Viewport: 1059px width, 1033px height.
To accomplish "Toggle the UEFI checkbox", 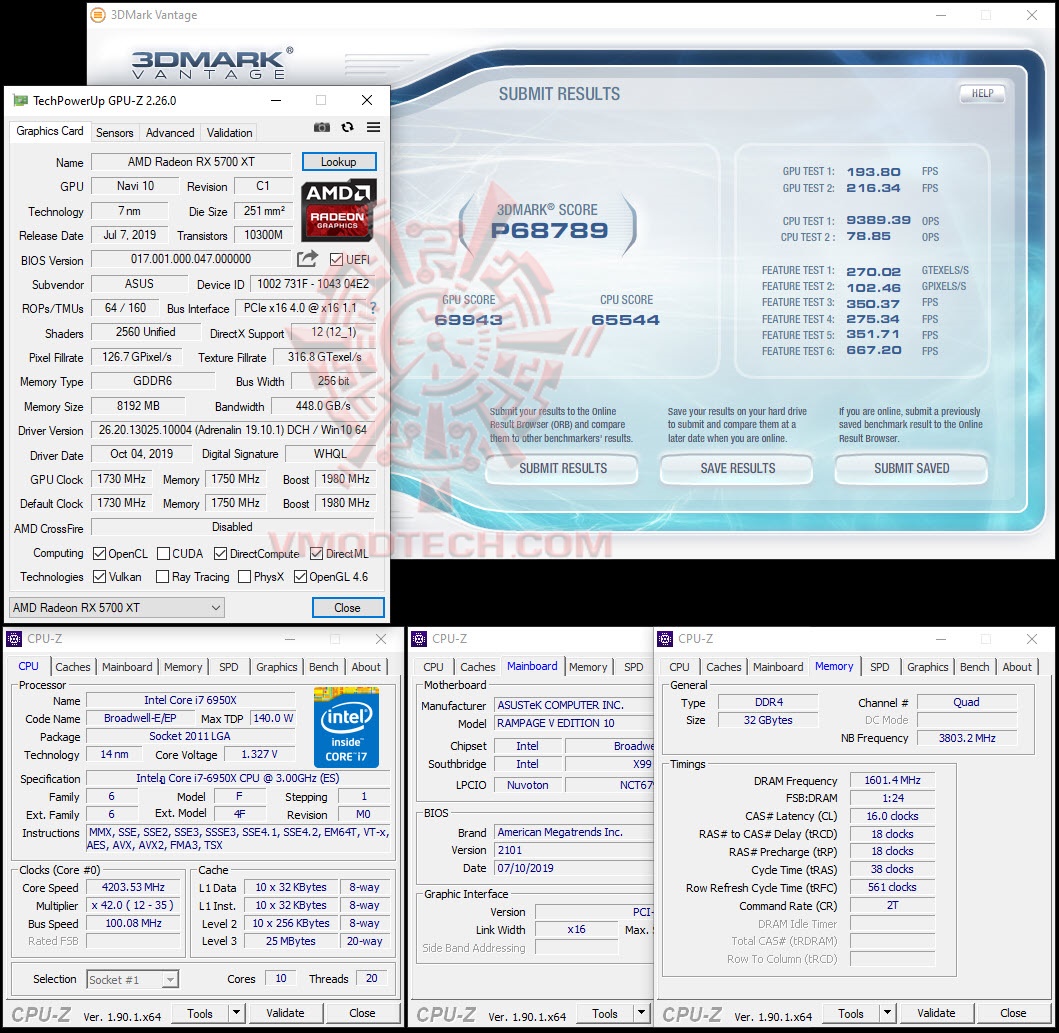I will [336, 259].
